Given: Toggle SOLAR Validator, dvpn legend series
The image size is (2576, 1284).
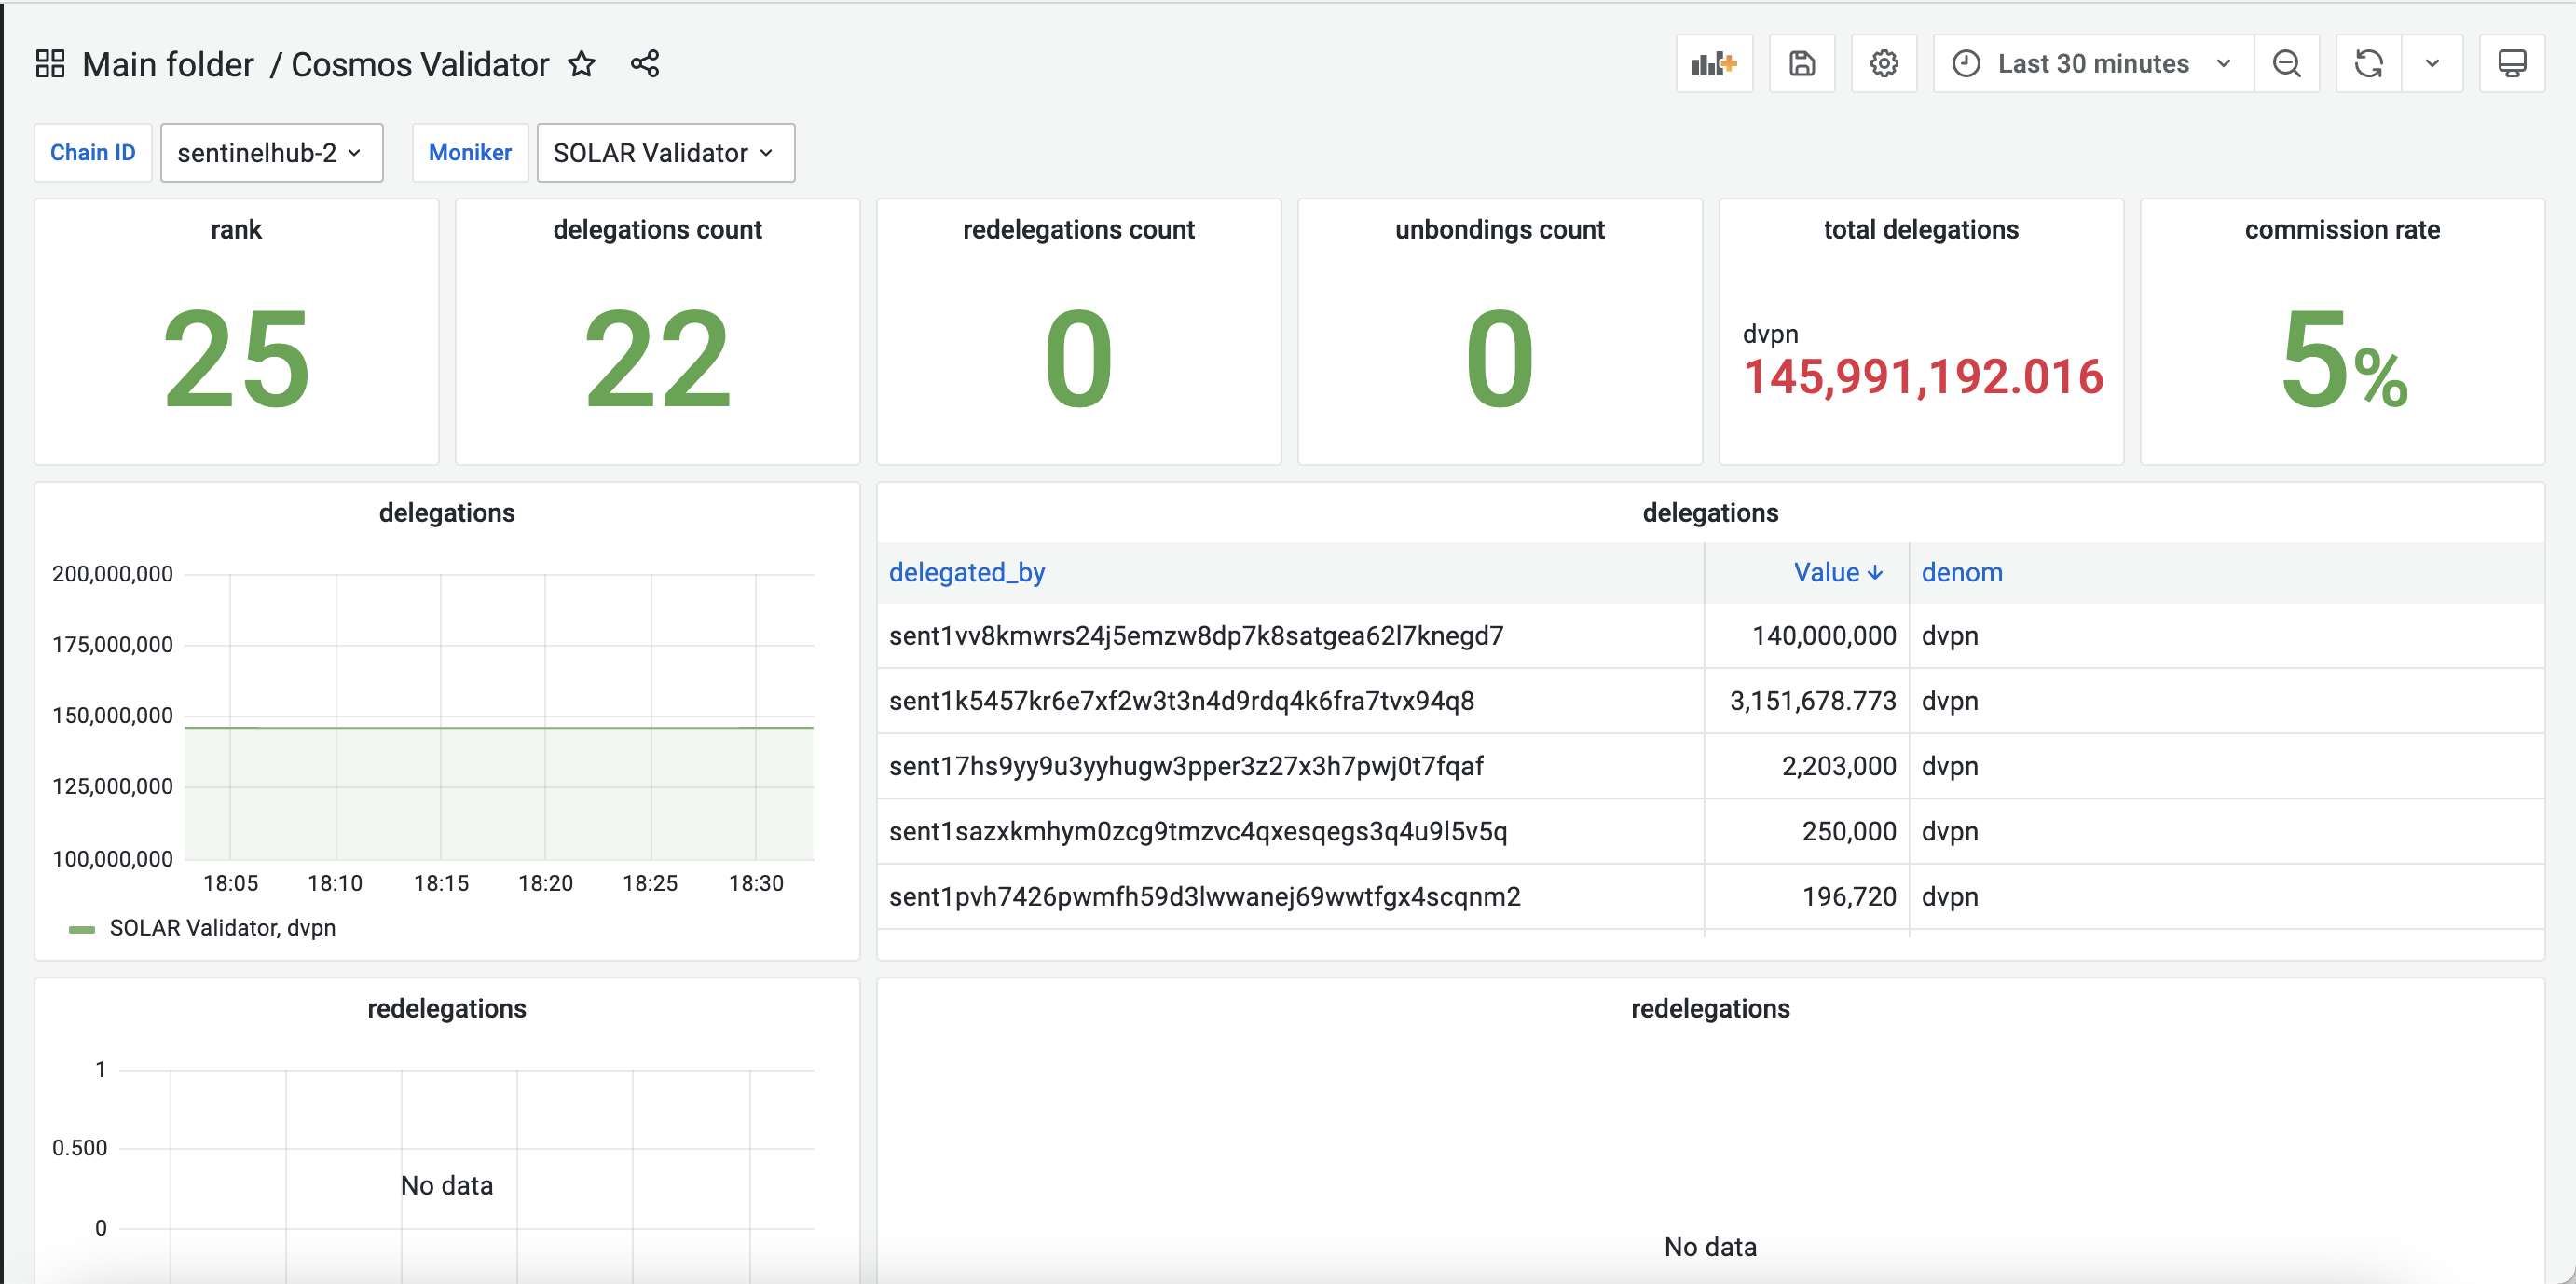Looking at the screenshot, I should click(221, 928).
